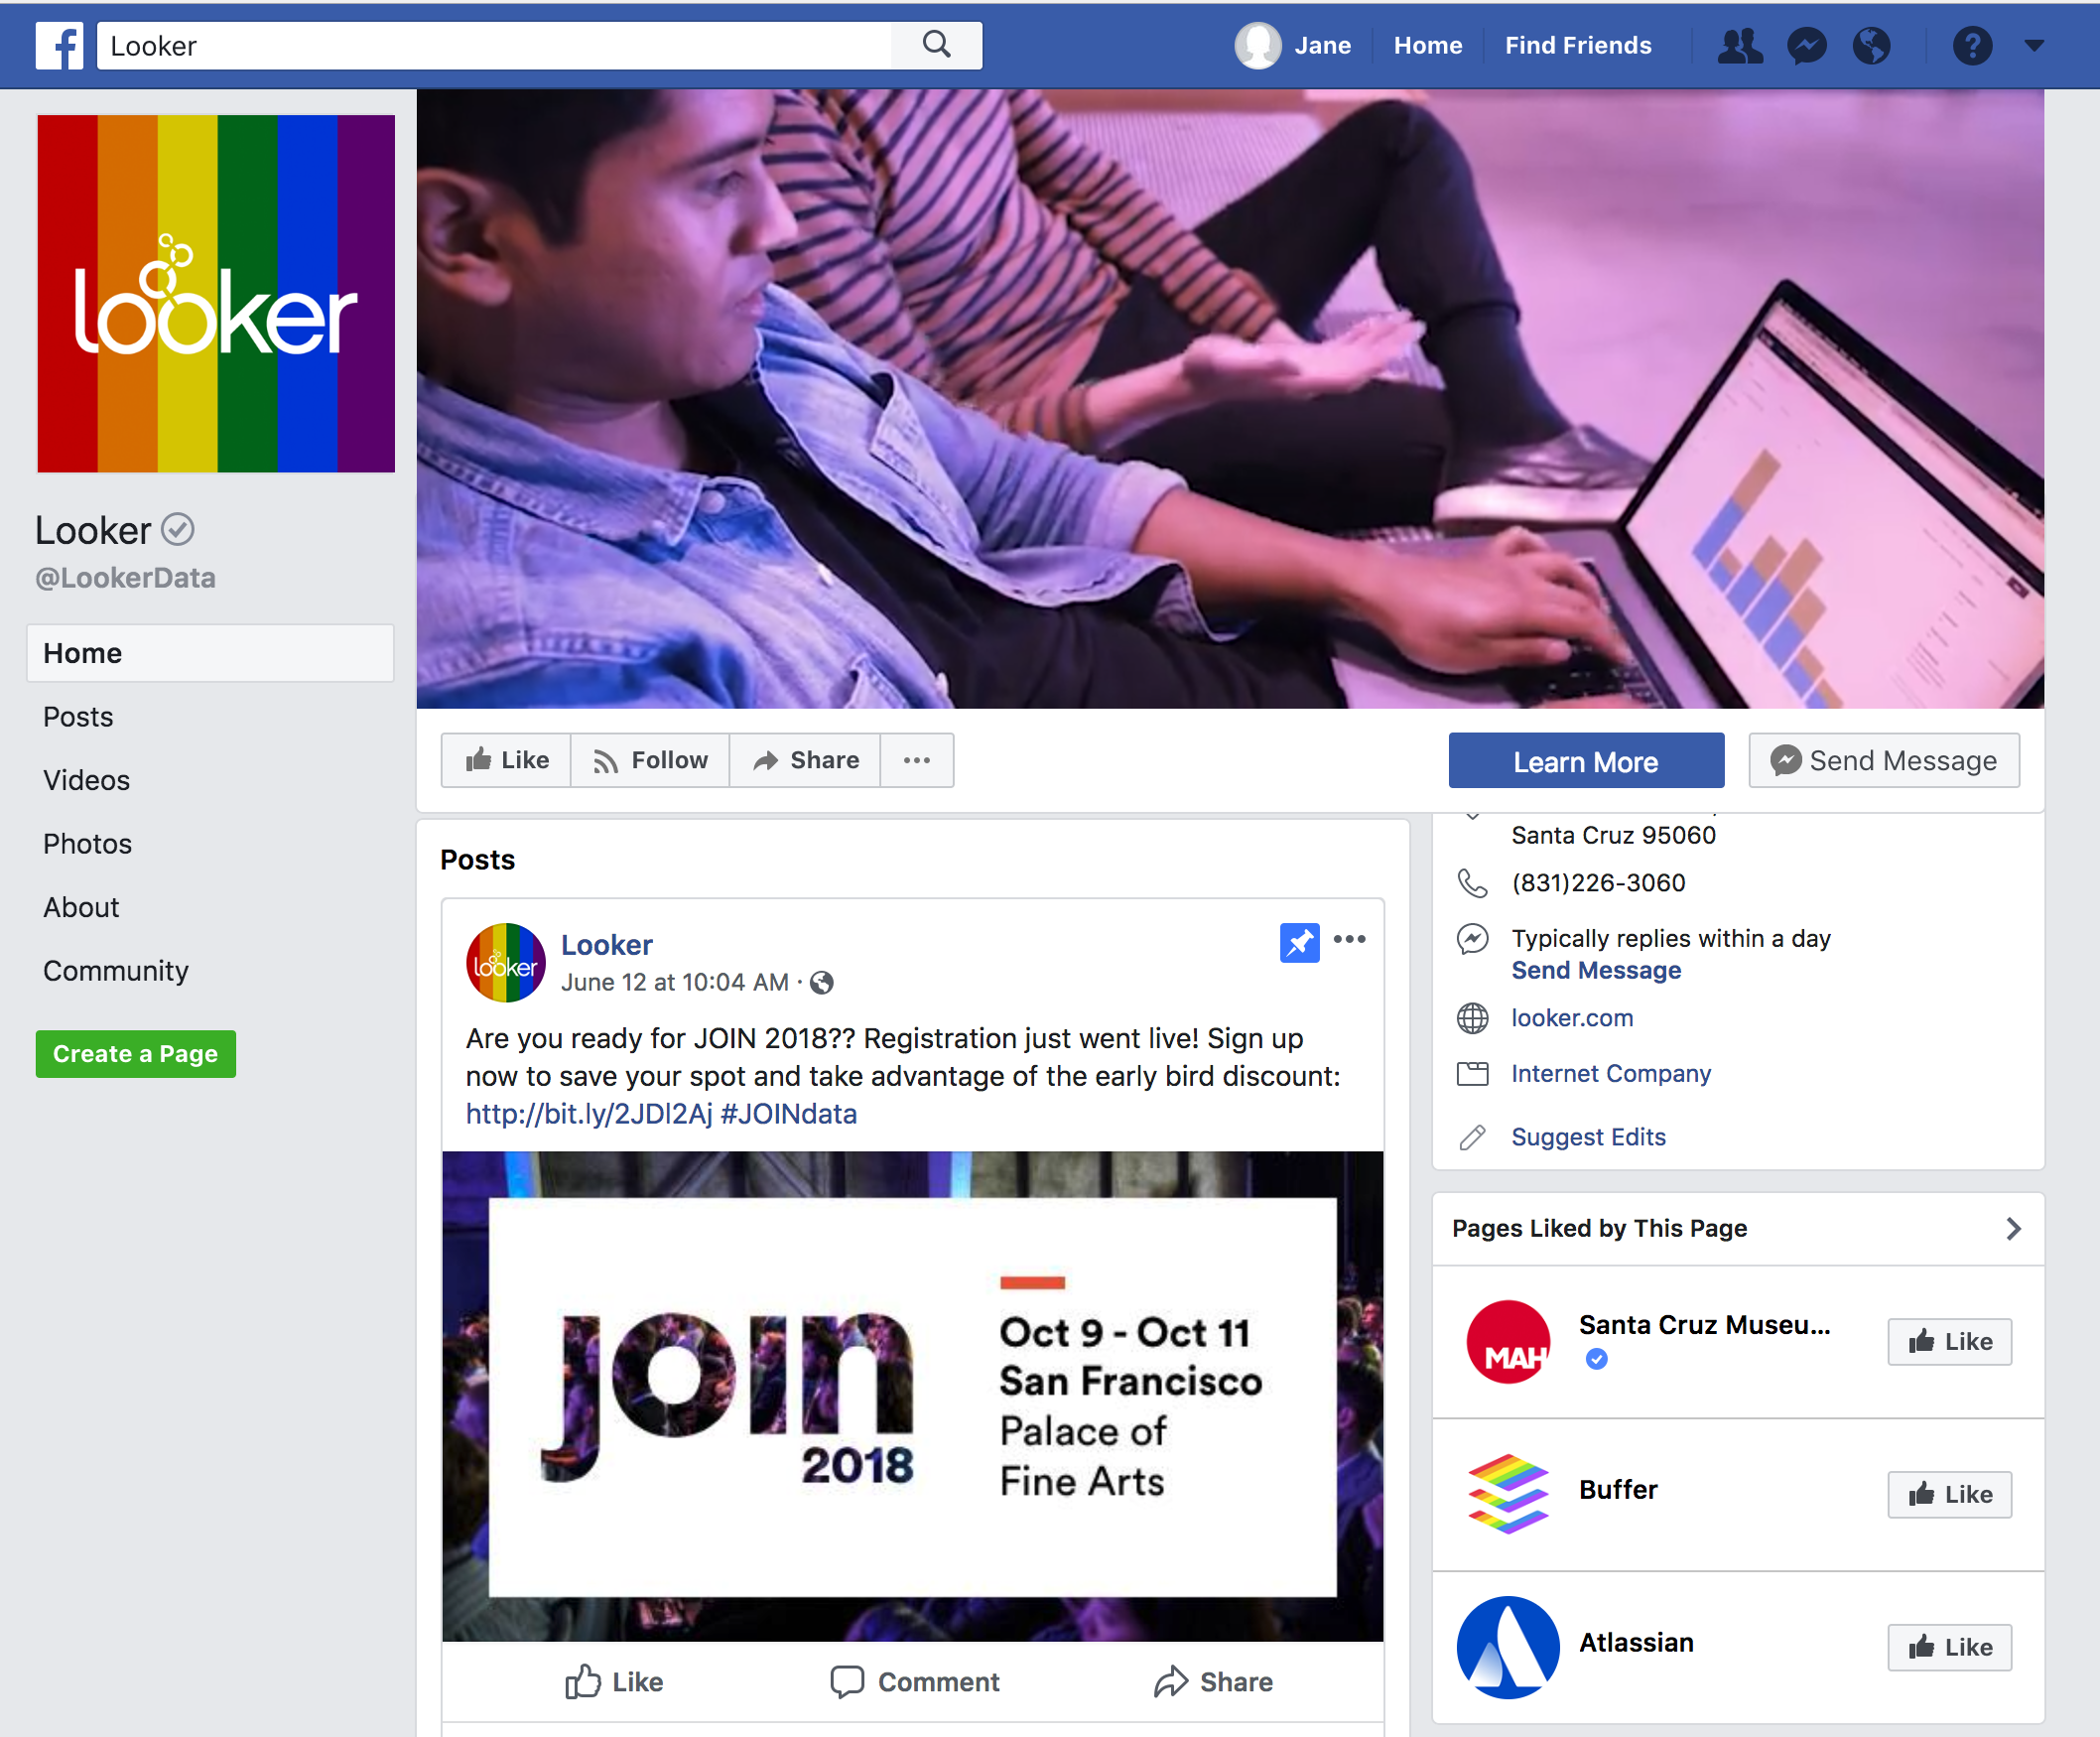Open the friend requests icon
2100x1737 pixels.
(x=1741, y=46)
